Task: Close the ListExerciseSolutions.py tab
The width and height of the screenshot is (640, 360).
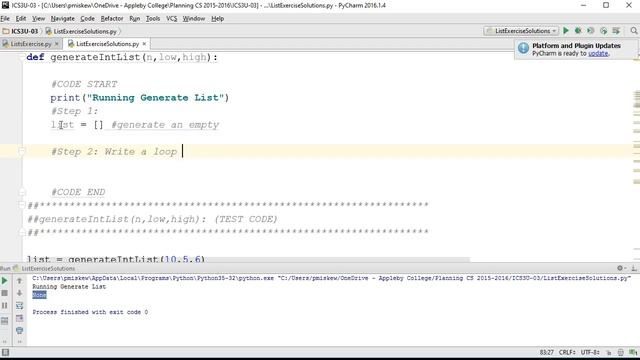Action: 144,44
